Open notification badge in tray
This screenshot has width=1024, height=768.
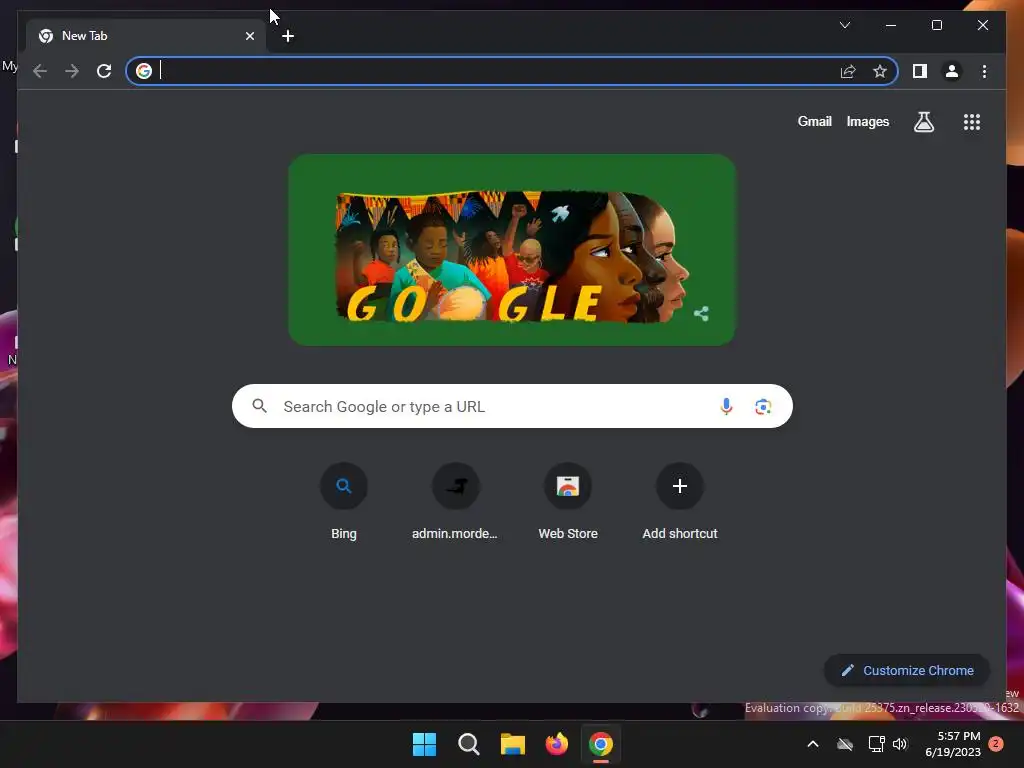coord(996,743)
